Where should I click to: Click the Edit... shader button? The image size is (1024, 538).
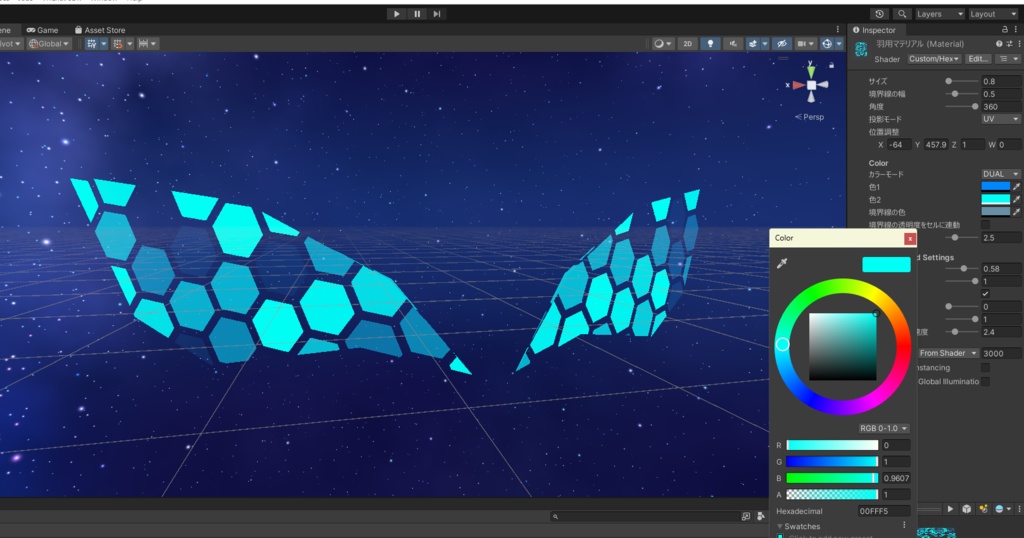click(978, 59)
